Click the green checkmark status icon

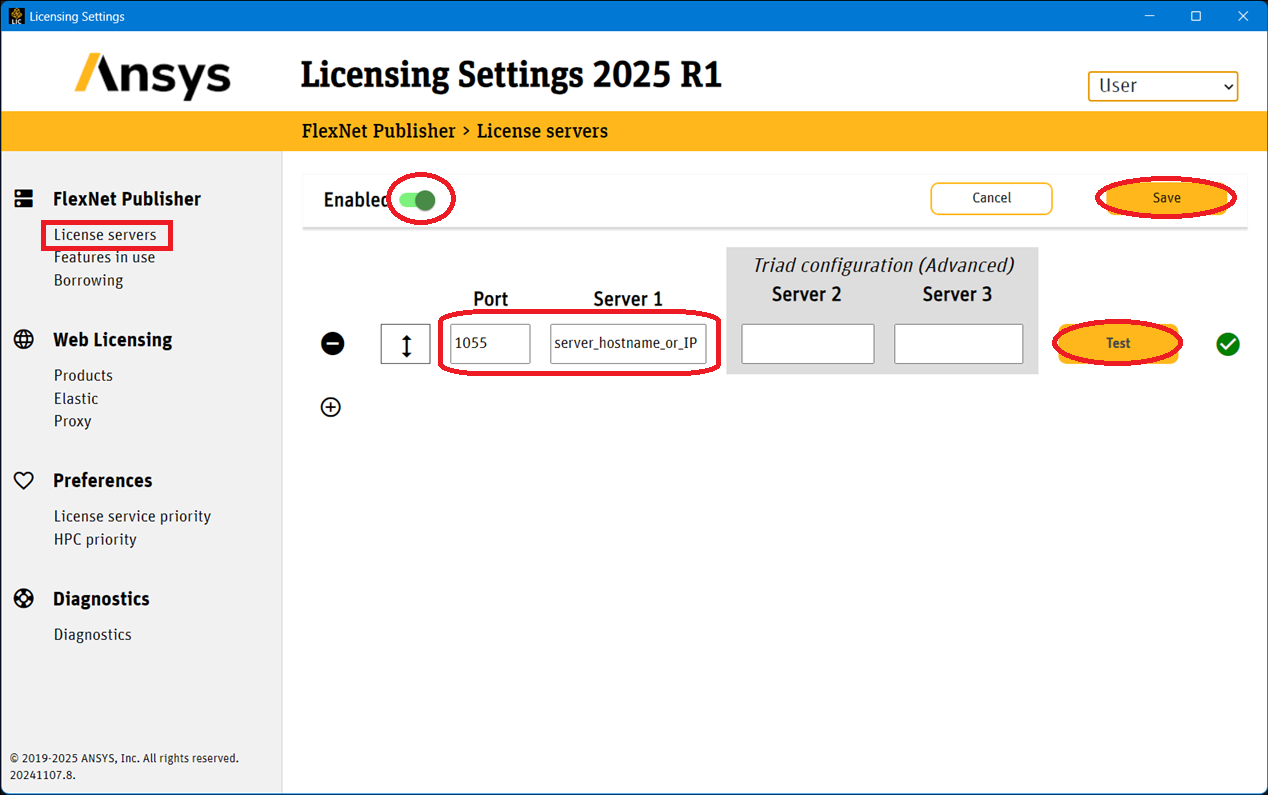click(x=1228, y=344)
